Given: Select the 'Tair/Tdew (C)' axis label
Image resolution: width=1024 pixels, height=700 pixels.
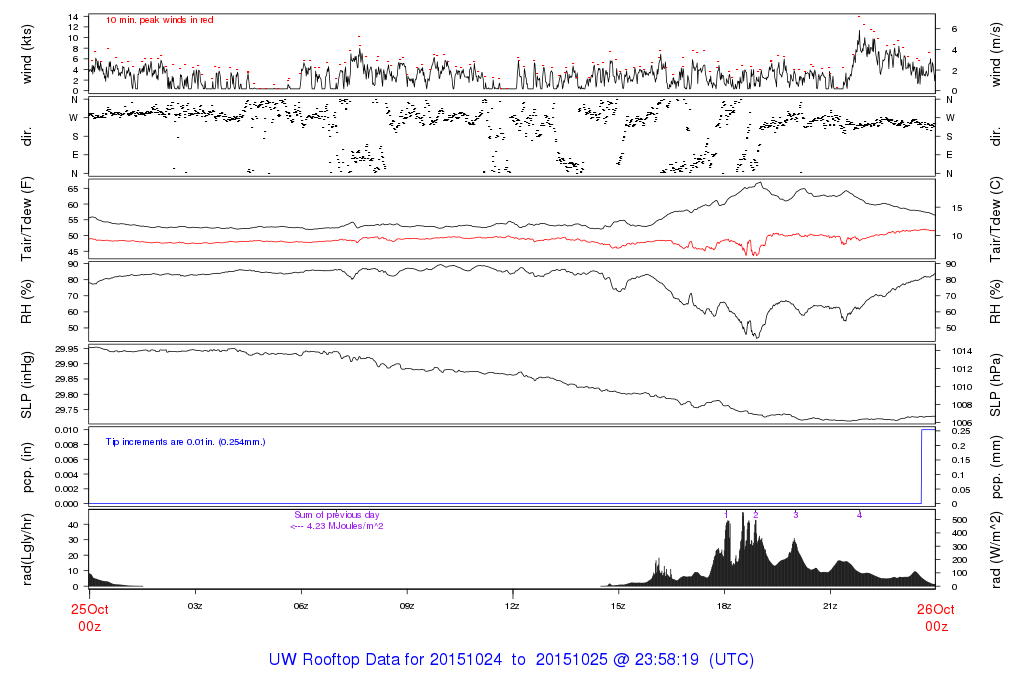Looking at the screenshot, I should point(996,219).
